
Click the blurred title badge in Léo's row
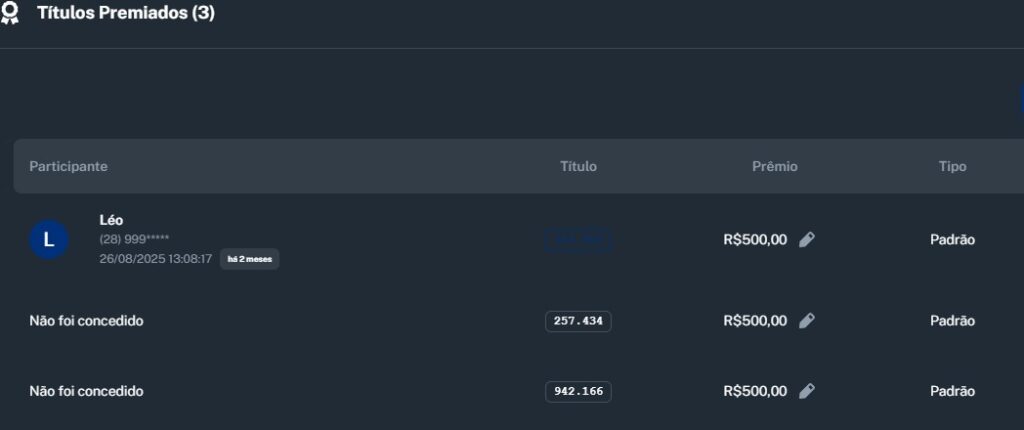point(578,239)
